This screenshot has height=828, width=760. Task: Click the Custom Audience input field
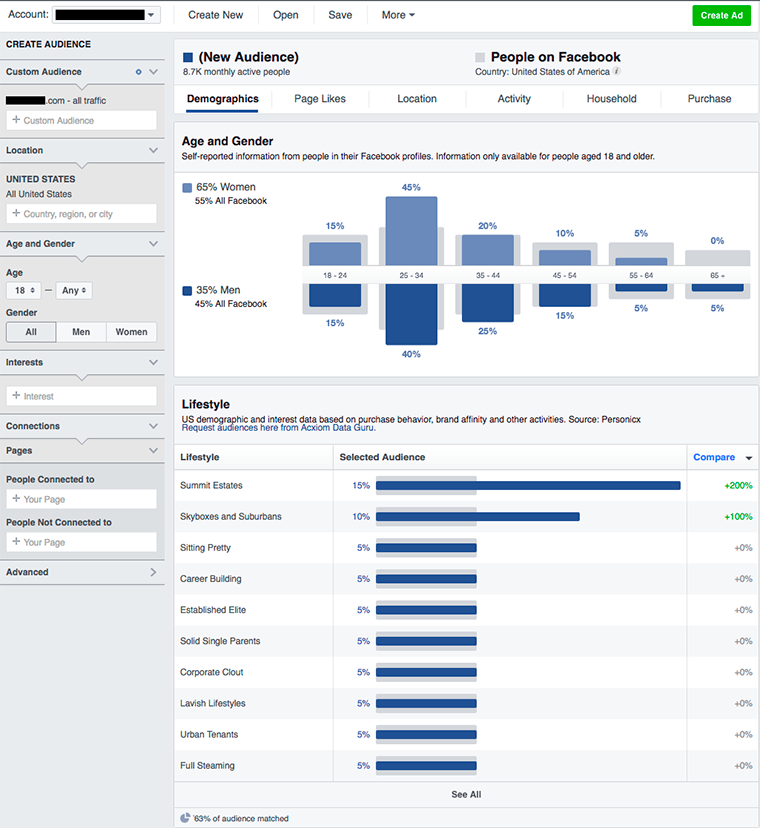point(81,120)
